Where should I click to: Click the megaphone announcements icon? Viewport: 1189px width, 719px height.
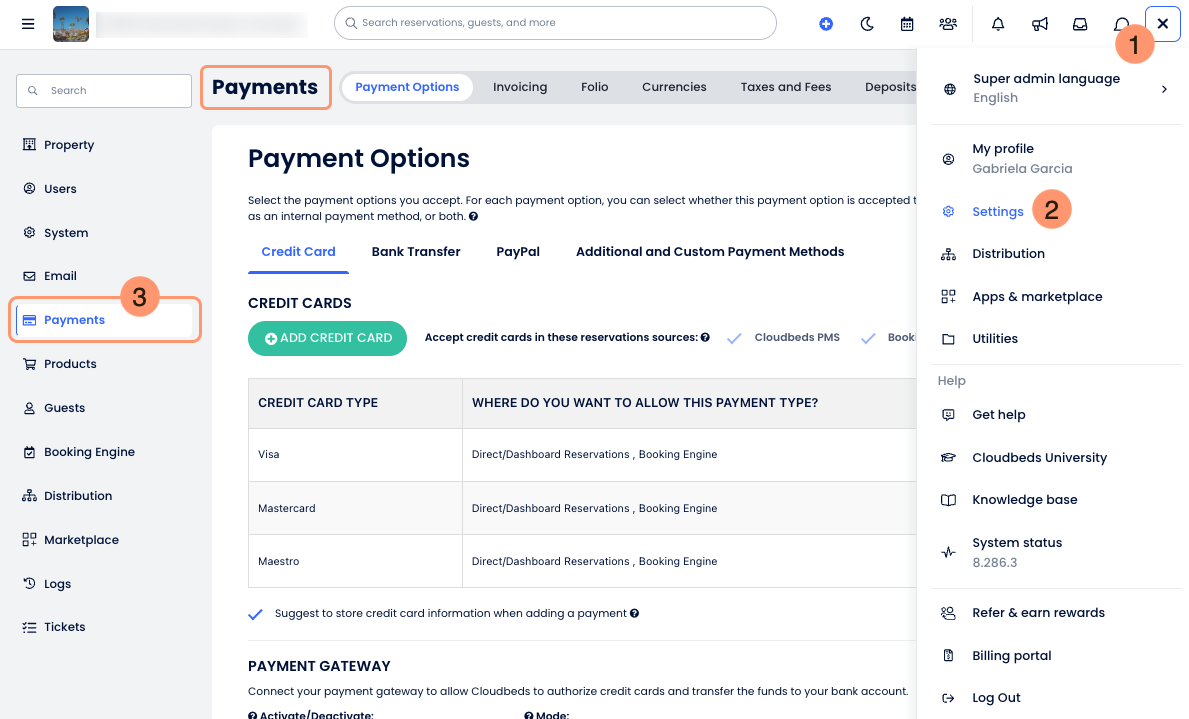coord(1040,24)
